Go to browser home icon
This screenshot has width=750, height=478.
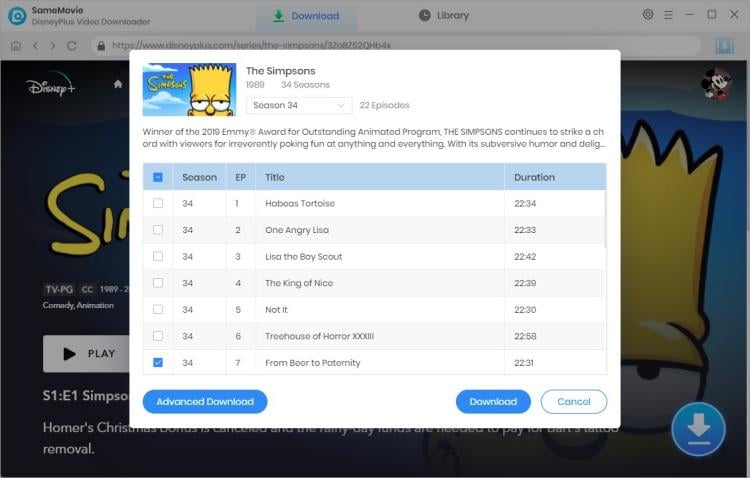[16, 46]
